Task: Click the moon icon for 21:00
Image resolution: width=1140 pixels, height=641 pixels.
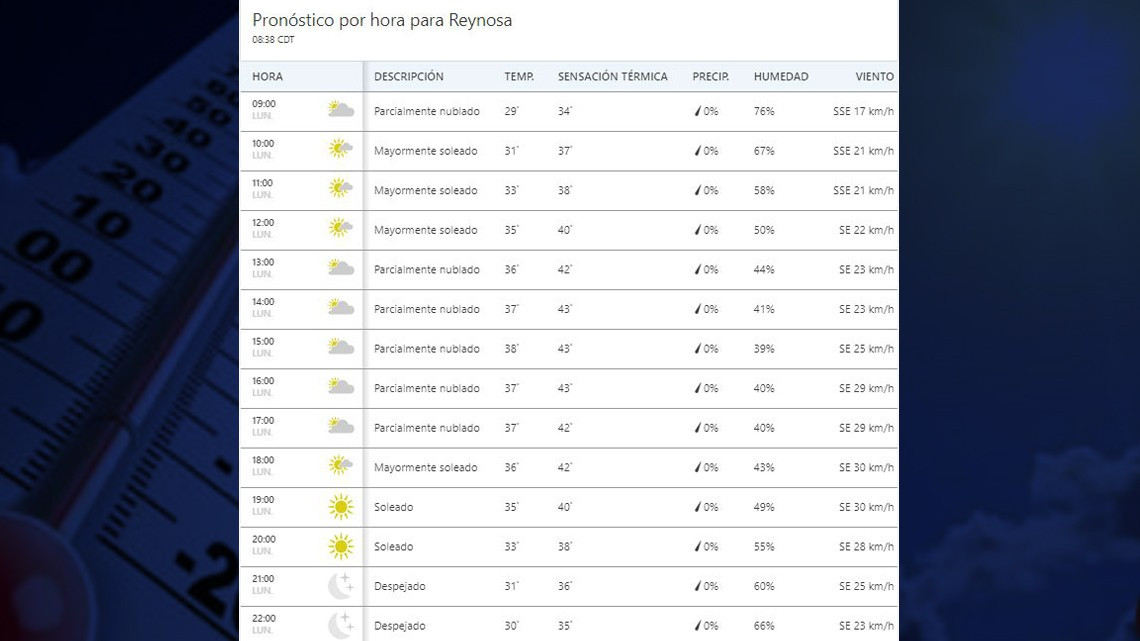Action: click(341, 586)
